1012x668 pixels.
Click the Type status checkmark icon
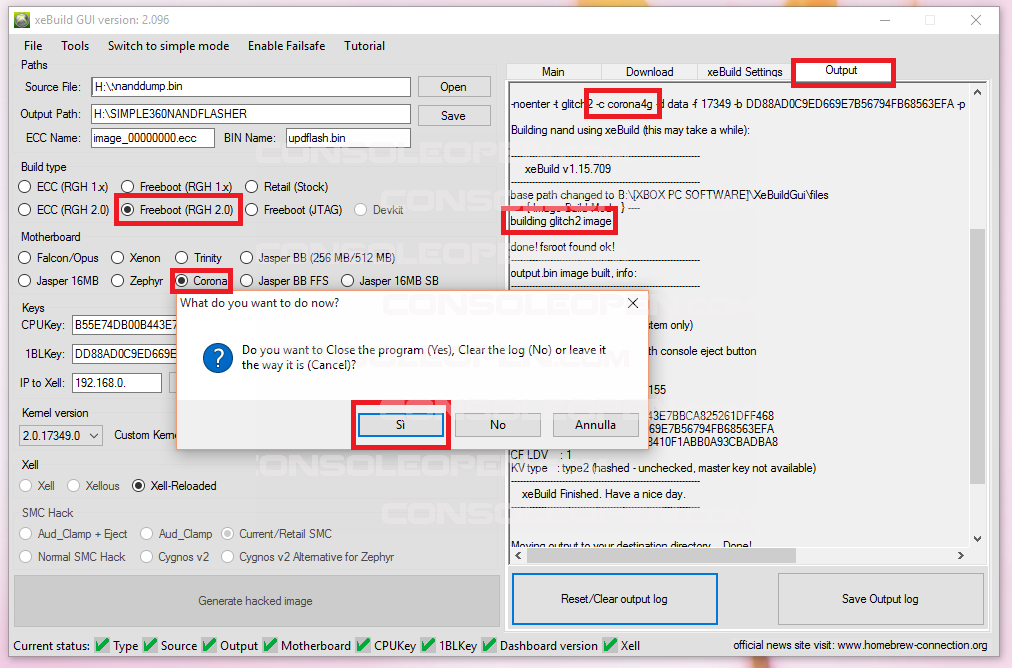pos(102,645)
